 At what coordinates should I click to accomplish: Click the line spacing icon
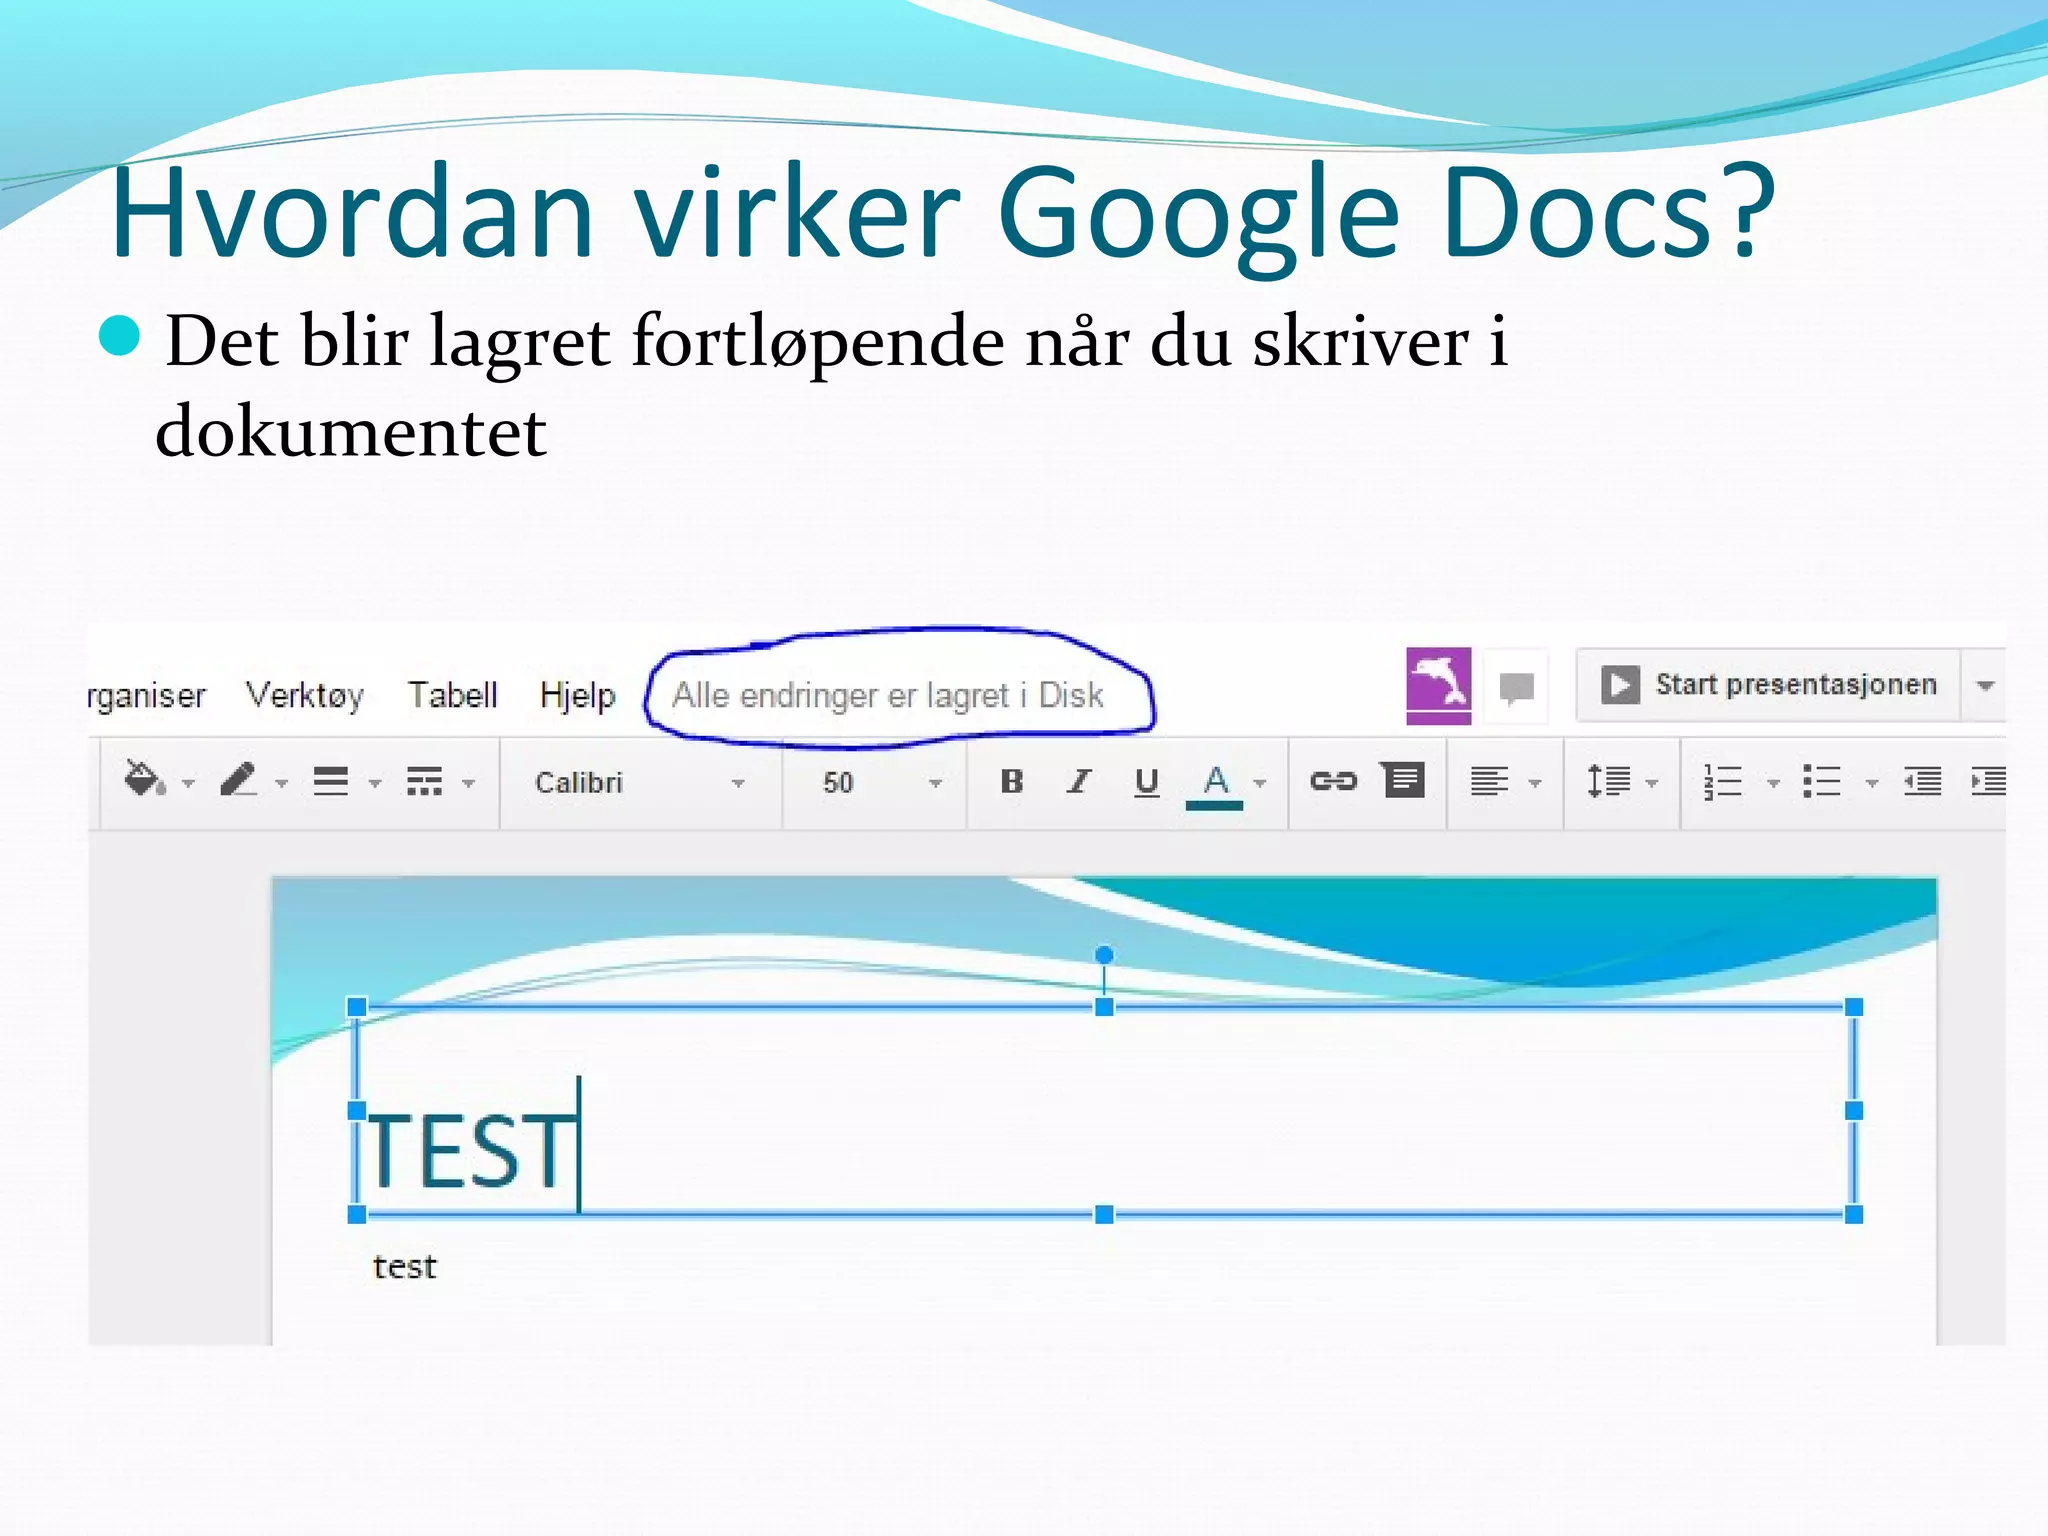tap(1609, 781)
